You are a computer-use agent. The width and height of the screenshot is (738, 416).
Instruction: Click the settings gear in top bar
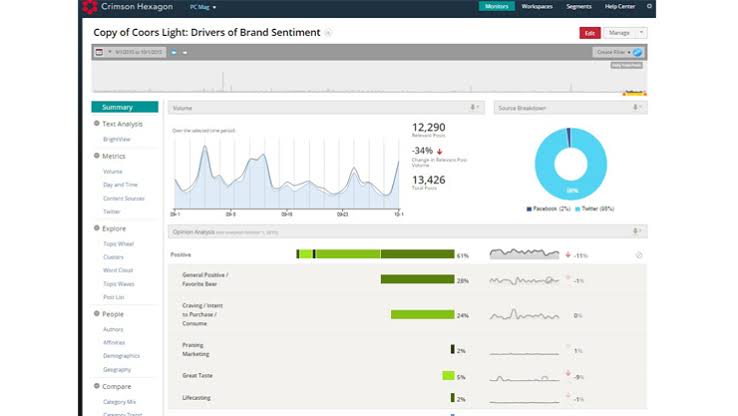coord(649,7)
